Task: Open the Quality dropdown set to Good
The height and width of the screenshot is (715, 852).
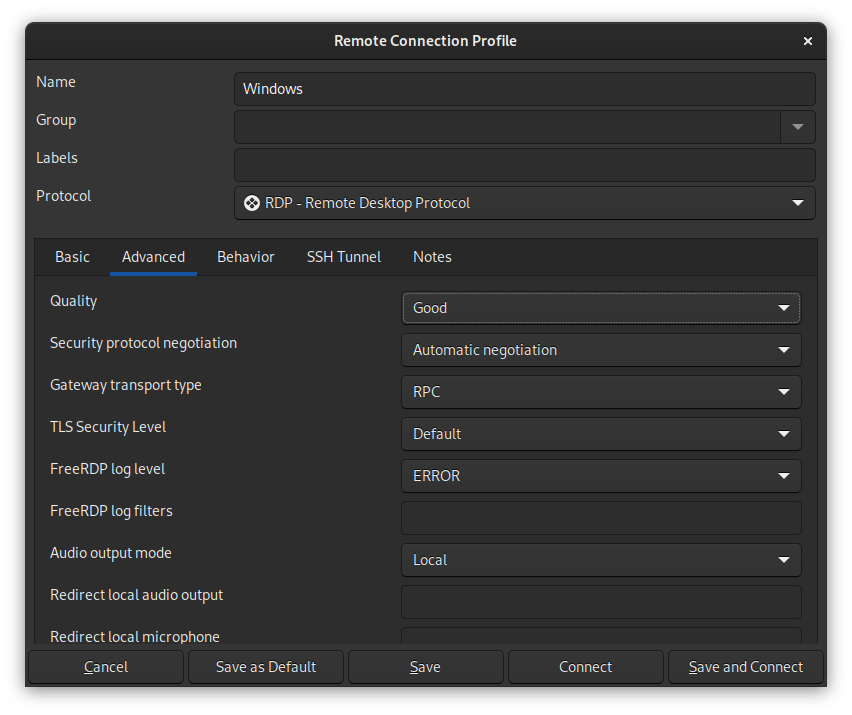Action: pos(601,308)
